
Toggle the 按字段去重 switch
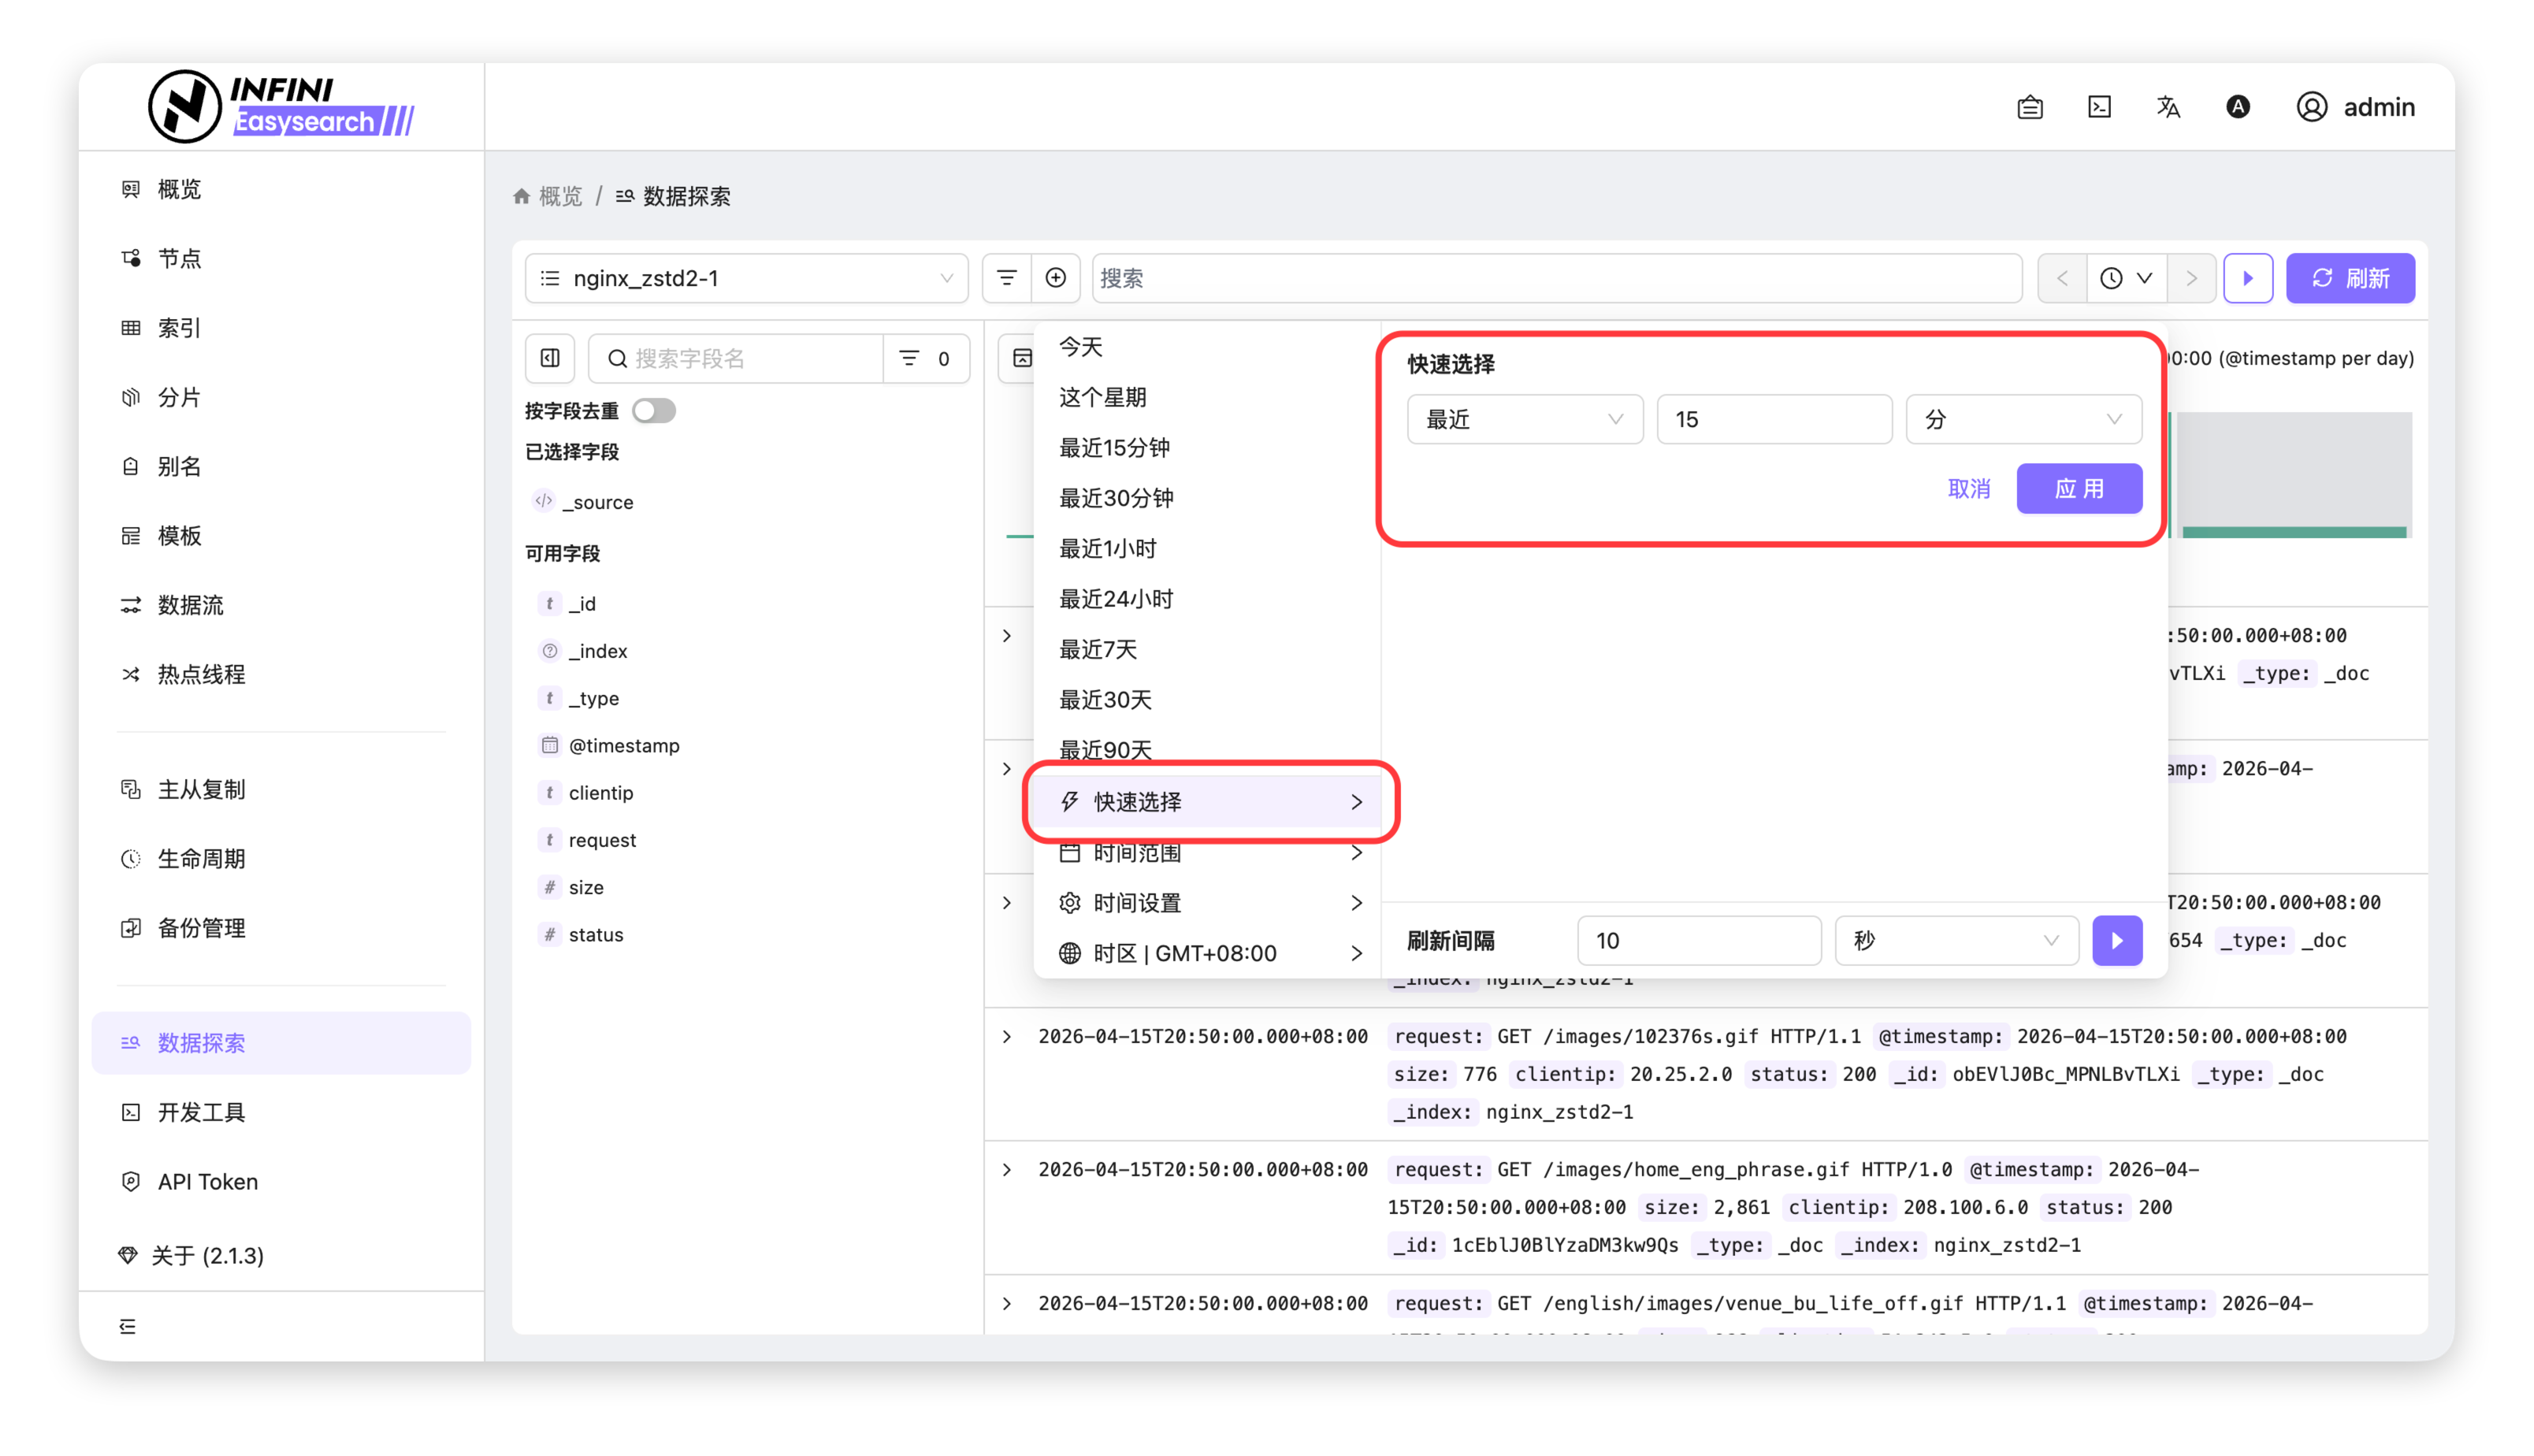pyautogui.click(x=654, y=411)
